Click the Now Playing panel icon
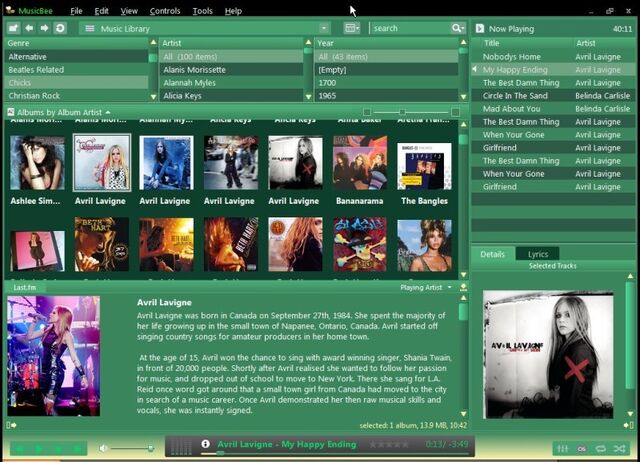640x462 pixels. click(x=480, y=29)
